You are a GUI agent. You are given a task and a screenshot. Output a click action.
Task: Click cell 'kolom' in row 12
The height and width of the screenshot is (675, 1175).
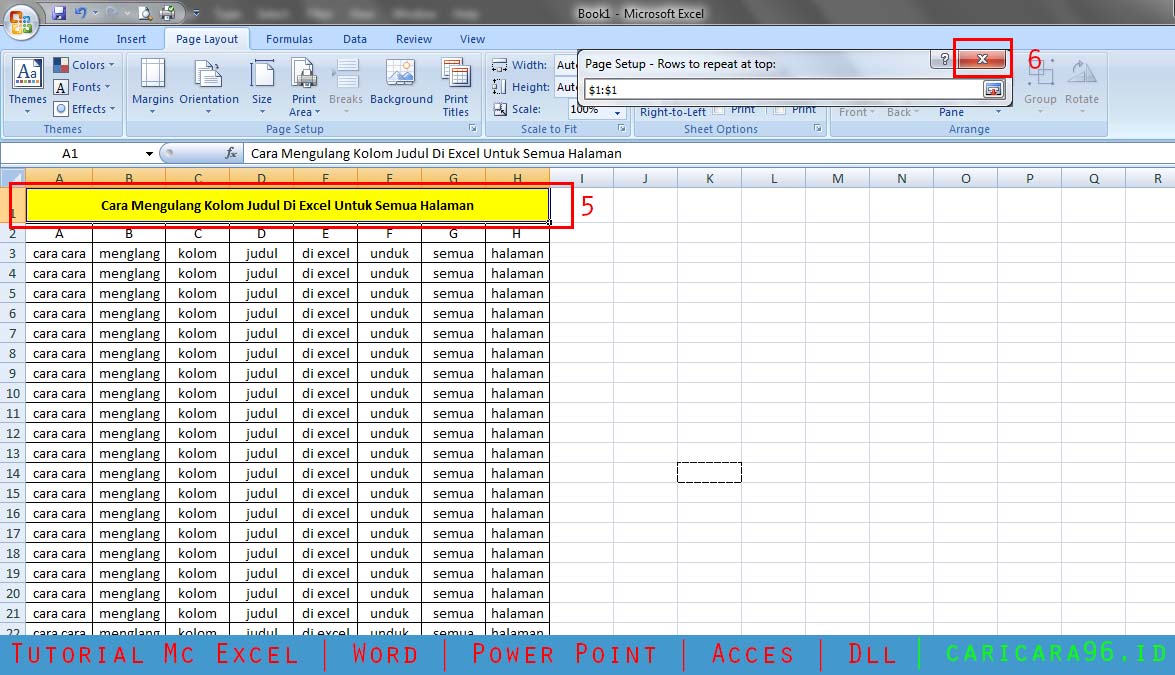(198, 433)
